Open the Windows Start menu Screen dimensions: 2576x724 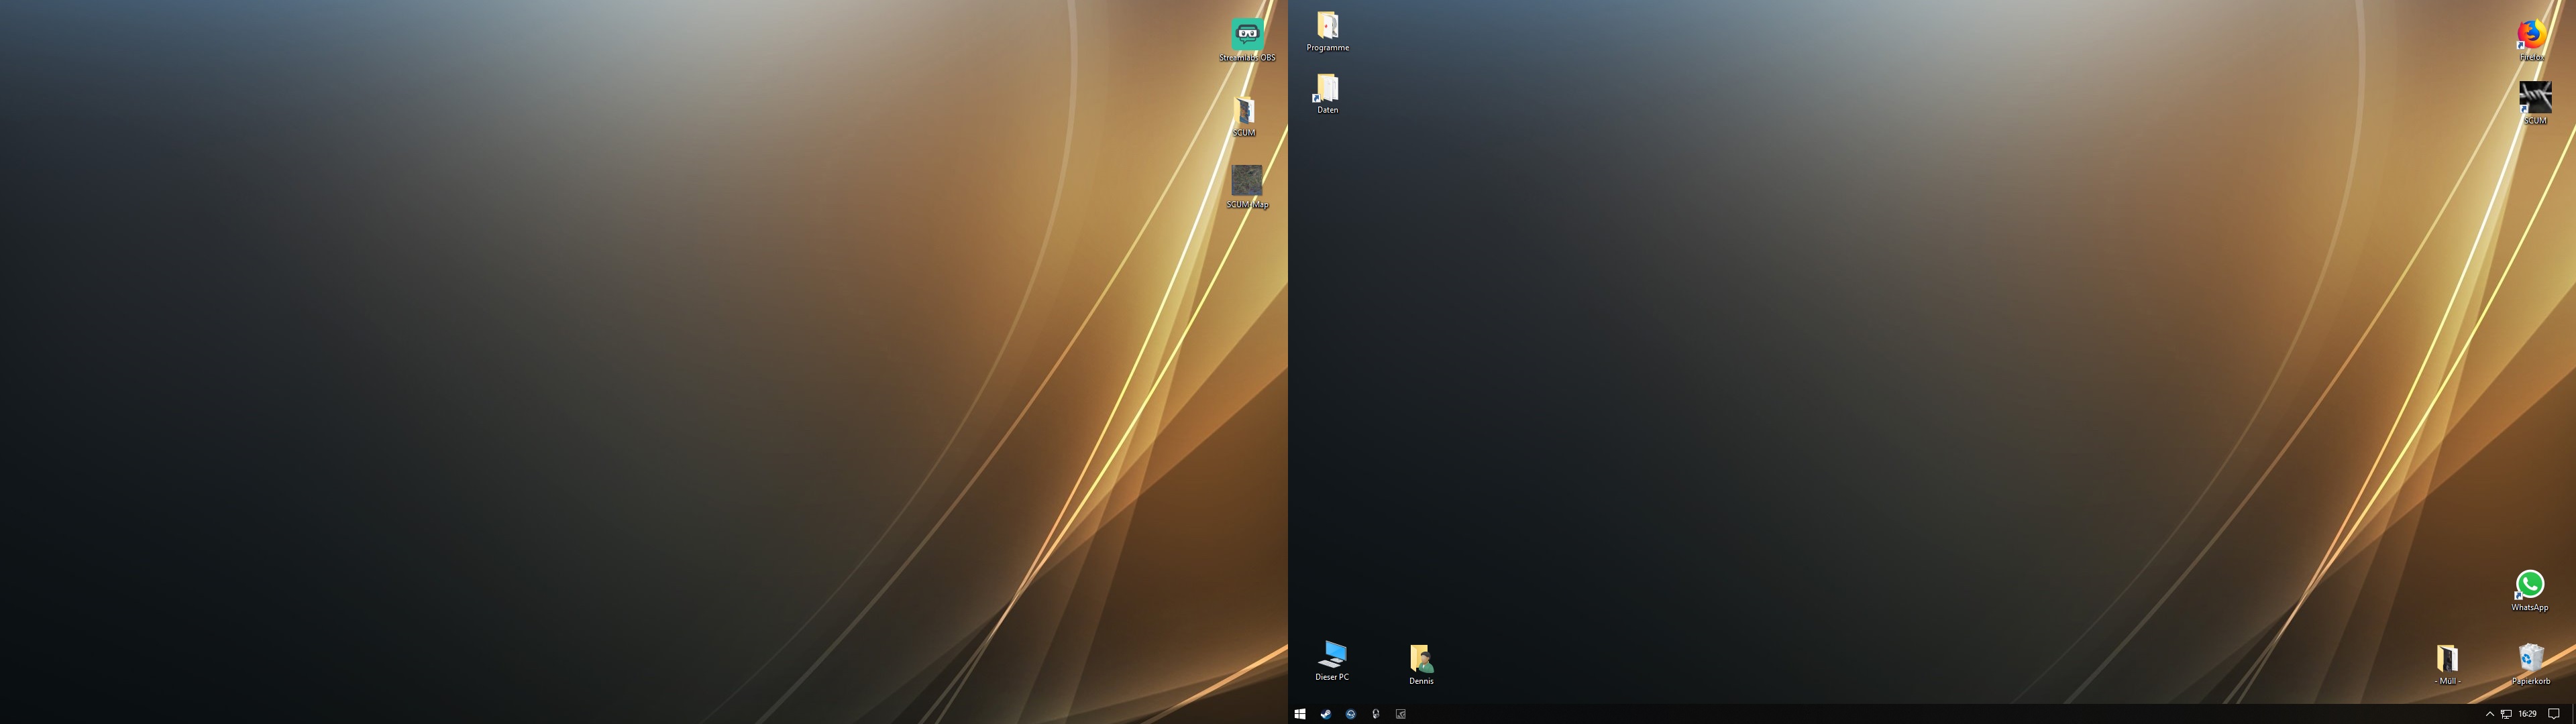(1299, 714)
